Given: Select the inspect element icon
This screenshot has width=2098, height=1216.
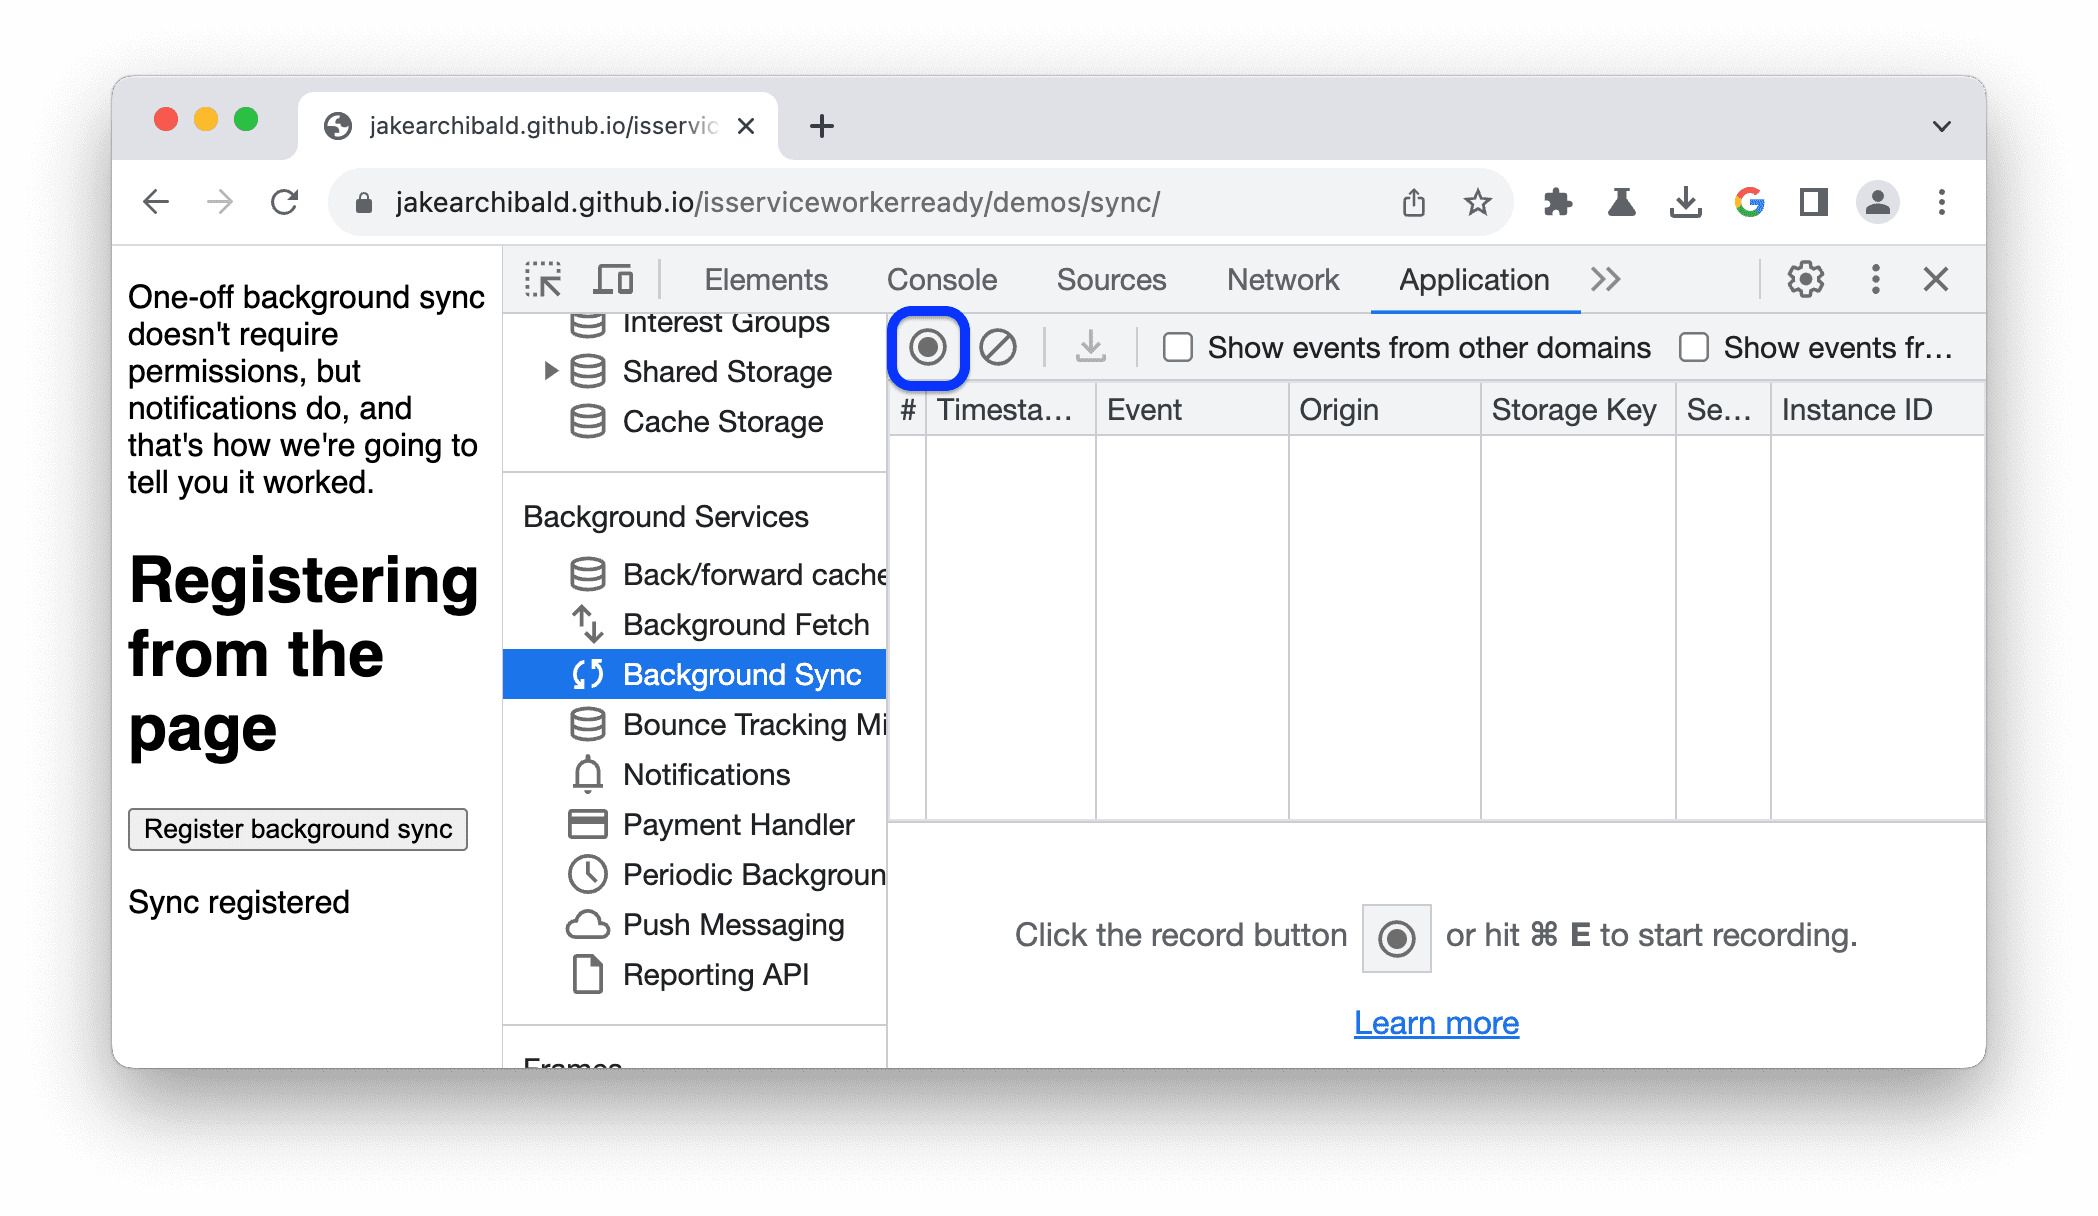Looking at the screenshot, I should (547, 279).
